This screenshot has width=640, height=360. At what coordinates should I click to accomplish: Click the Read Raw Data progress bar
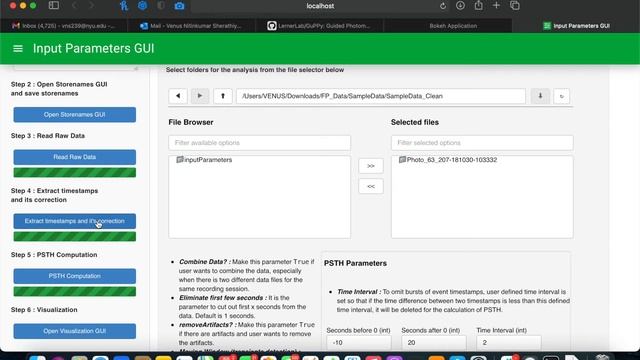[x=75, y=172]
